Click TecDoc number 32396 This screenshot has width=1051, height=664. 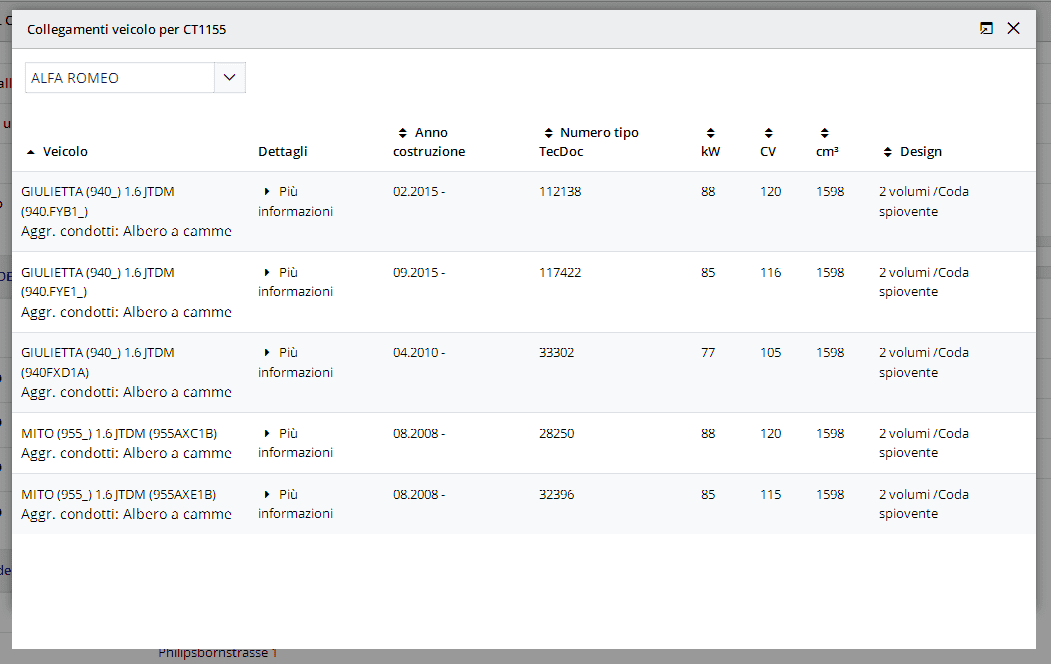point(557,494)
